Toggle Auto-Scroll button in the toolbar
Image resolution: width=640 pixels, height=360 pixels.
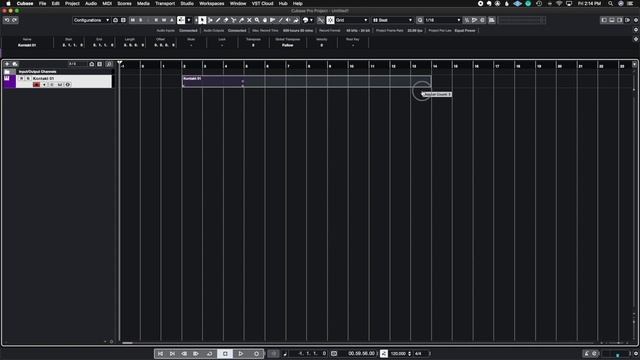tap(181, 20)
